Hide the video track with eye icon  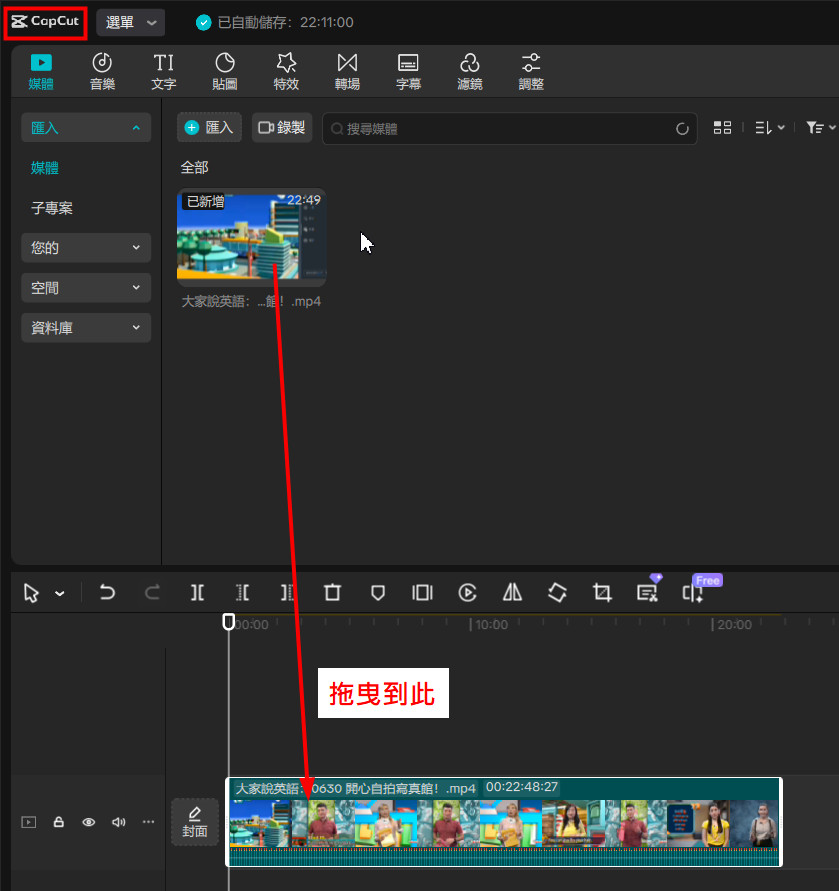pyautogui.click(x=89, y=822)
